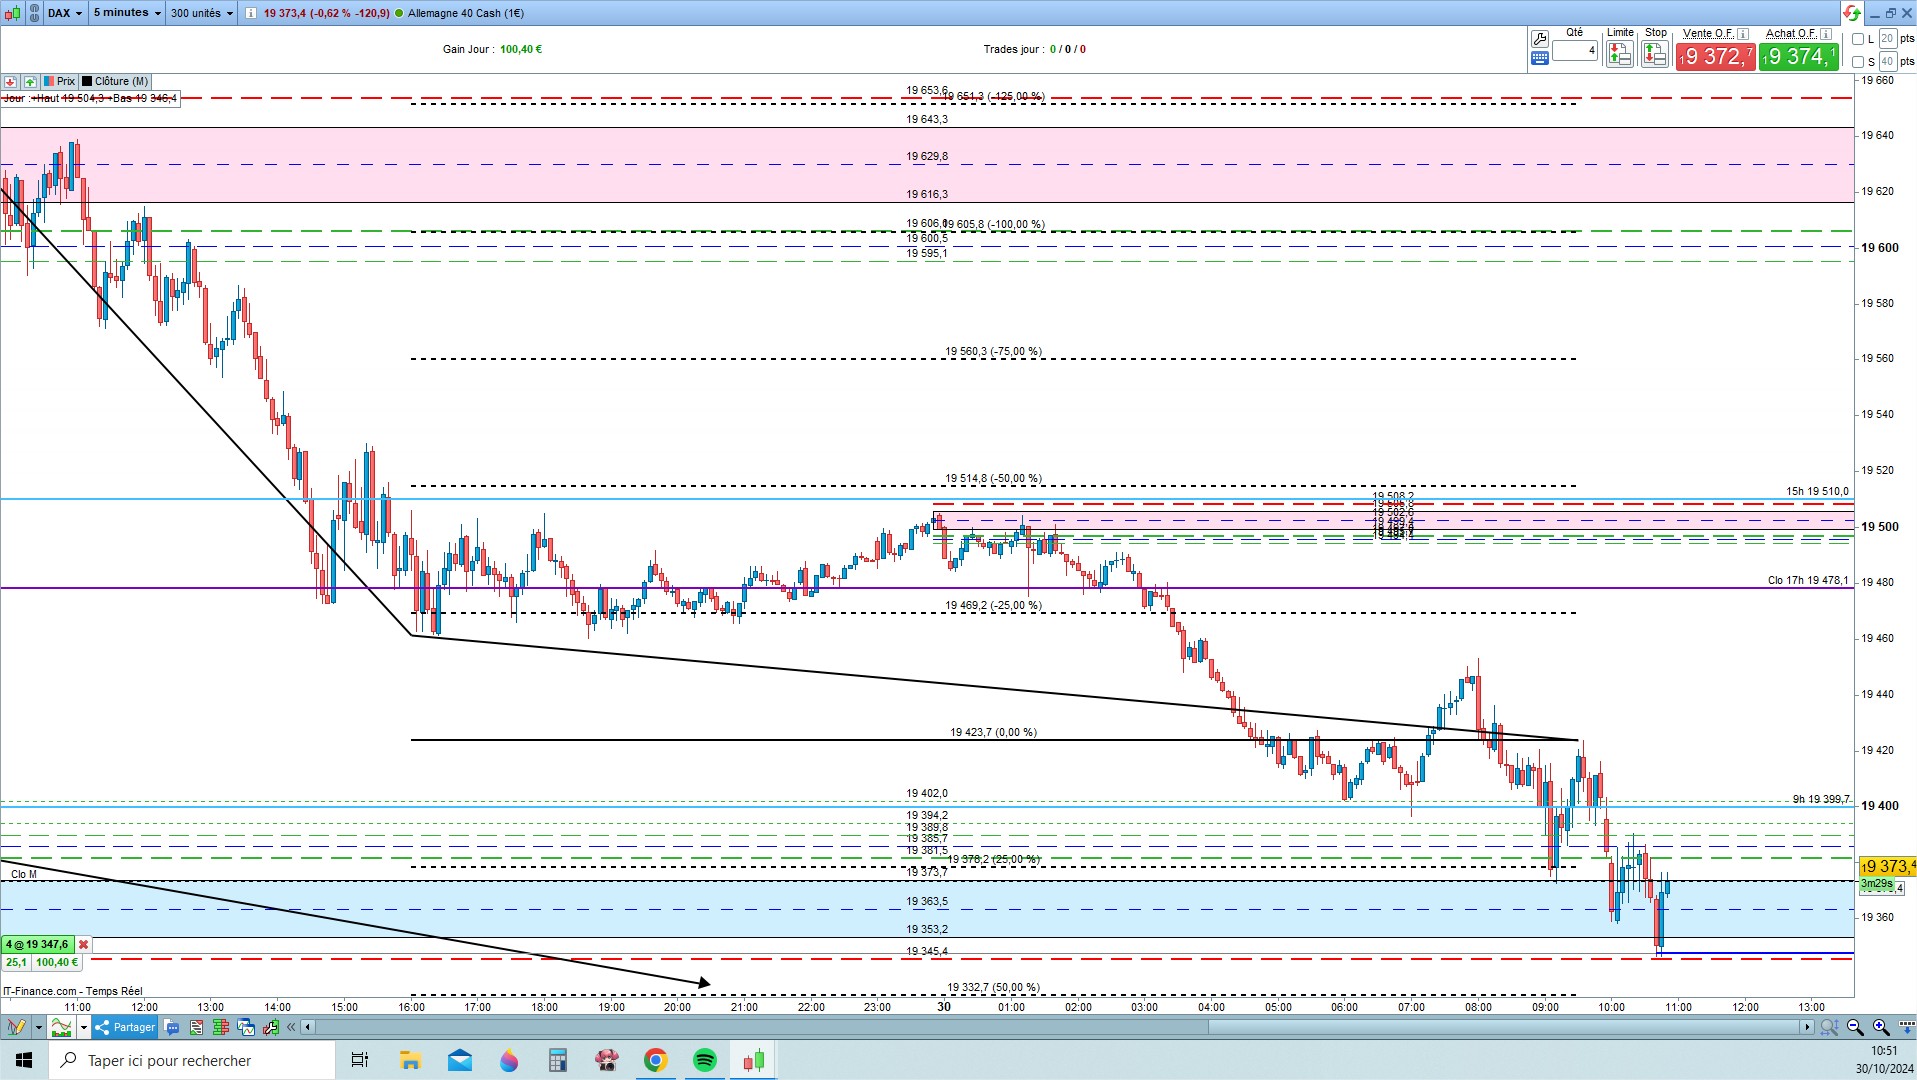Click the trading settings wrench icon
The width and height of the screenshot is (1917, 1080).
[x=1539, y=39]
